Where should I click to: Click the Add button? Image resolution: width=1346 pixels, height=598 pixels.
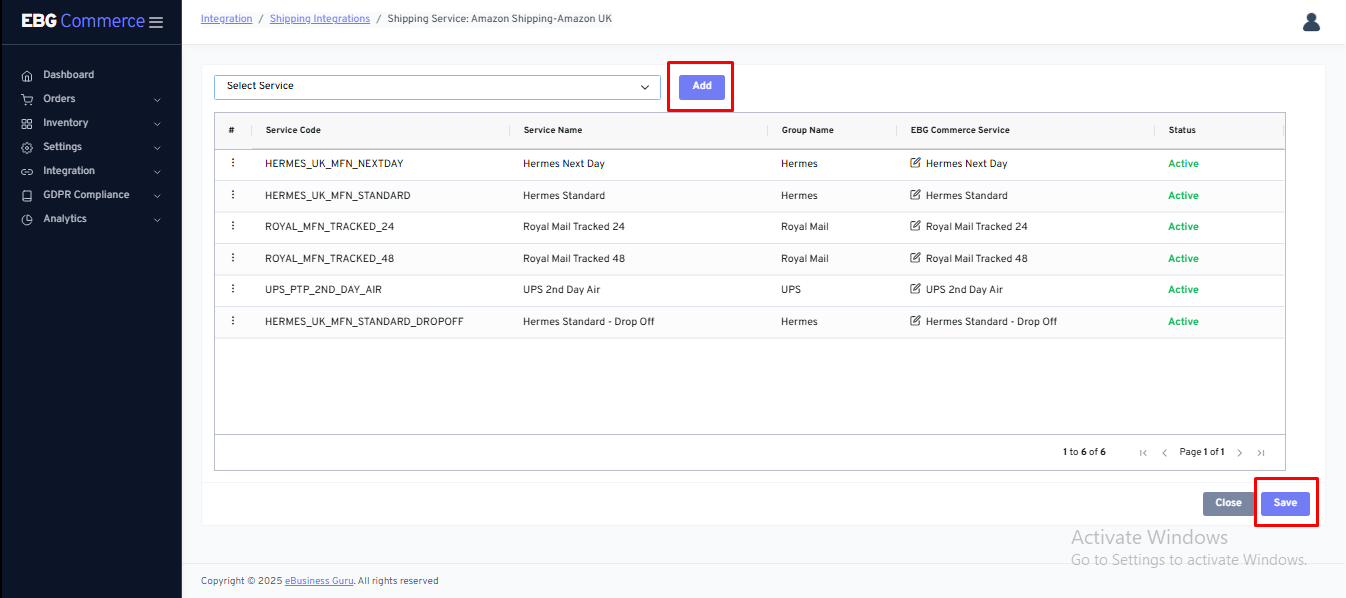click(x=702, y=87)
